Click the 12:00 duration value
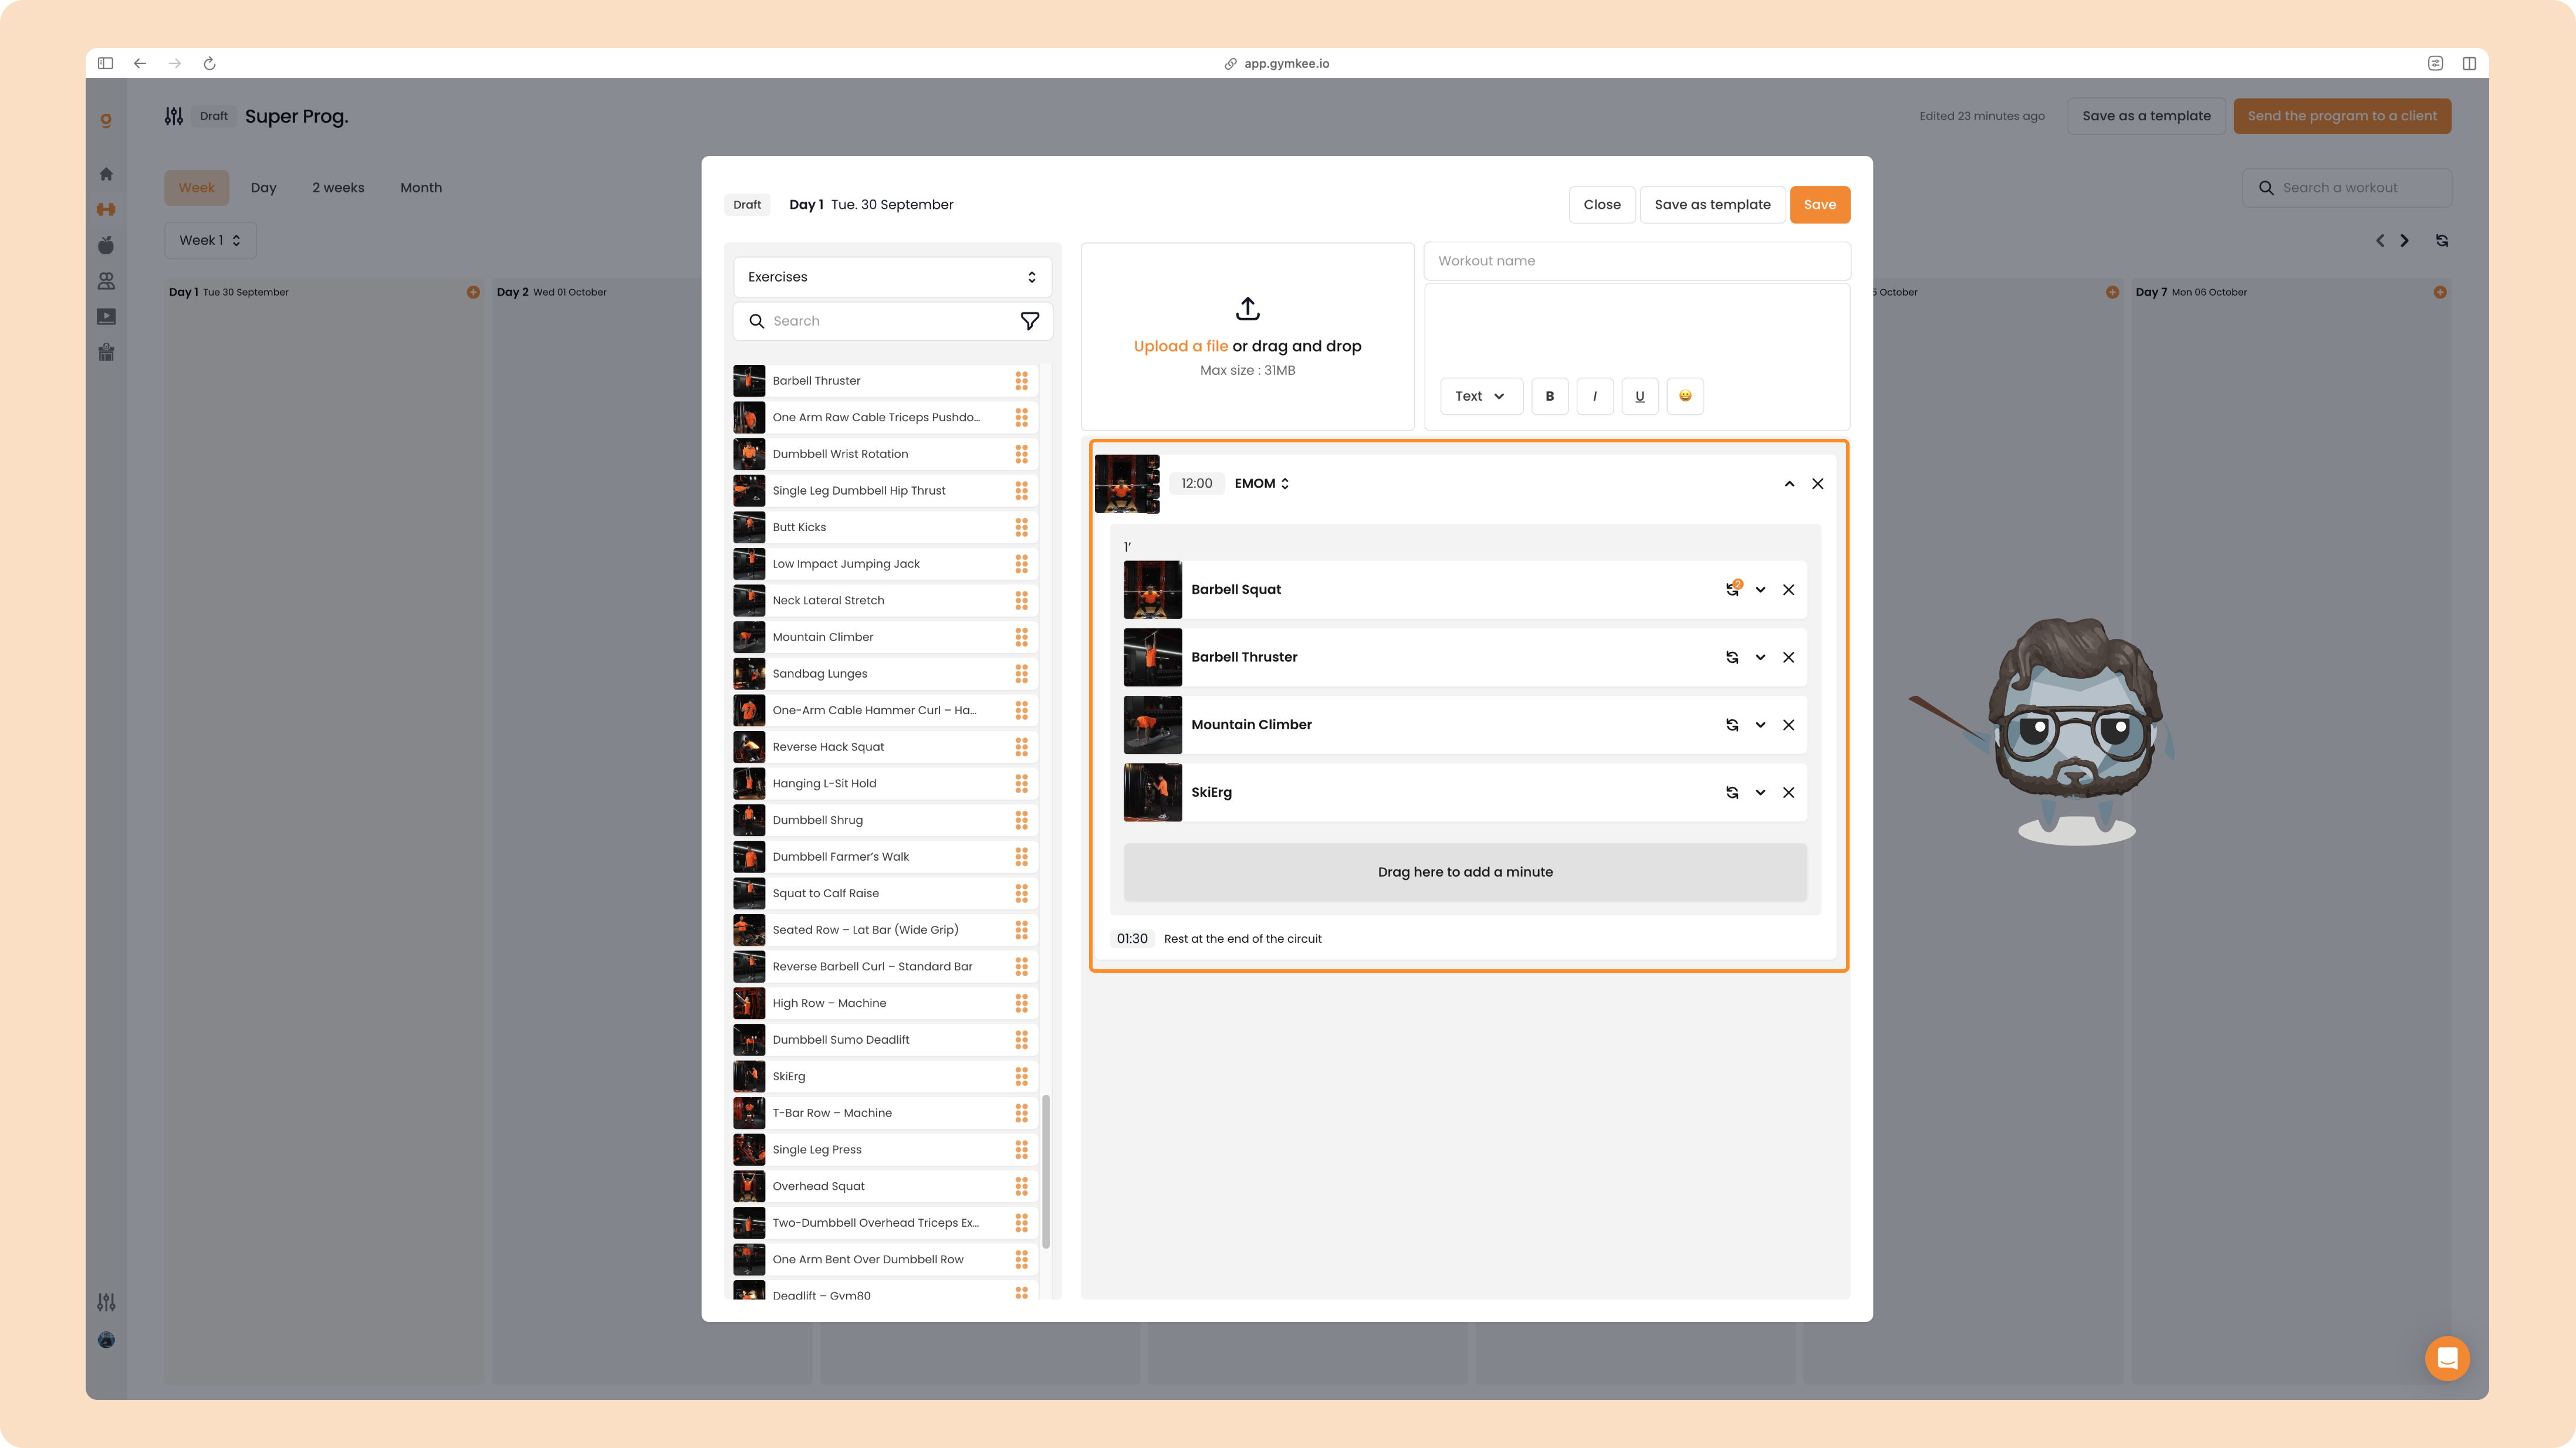The image size is (2576, 1448). (x=1196, y=483)
